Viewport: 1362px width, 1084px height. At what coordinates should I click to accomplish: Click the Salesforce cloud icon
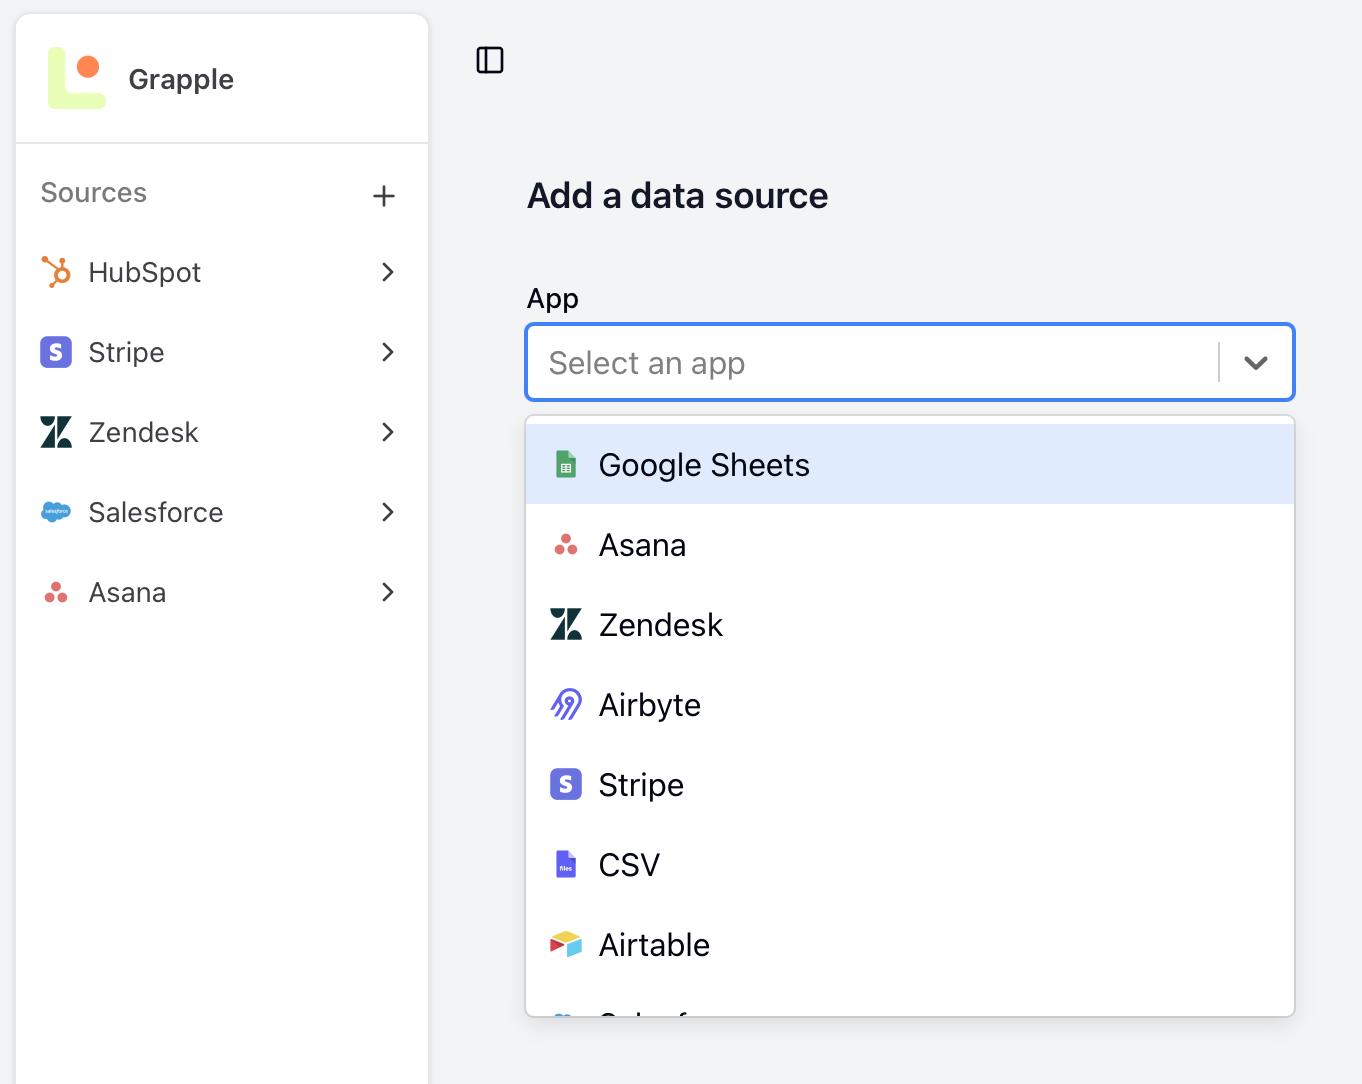pyautogui.click(x=56, y=512)
